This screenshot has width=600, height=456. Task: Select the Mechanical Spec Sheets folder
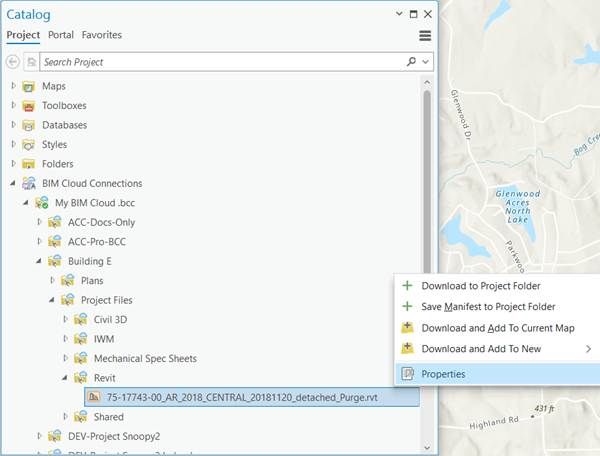click(145, 358)
